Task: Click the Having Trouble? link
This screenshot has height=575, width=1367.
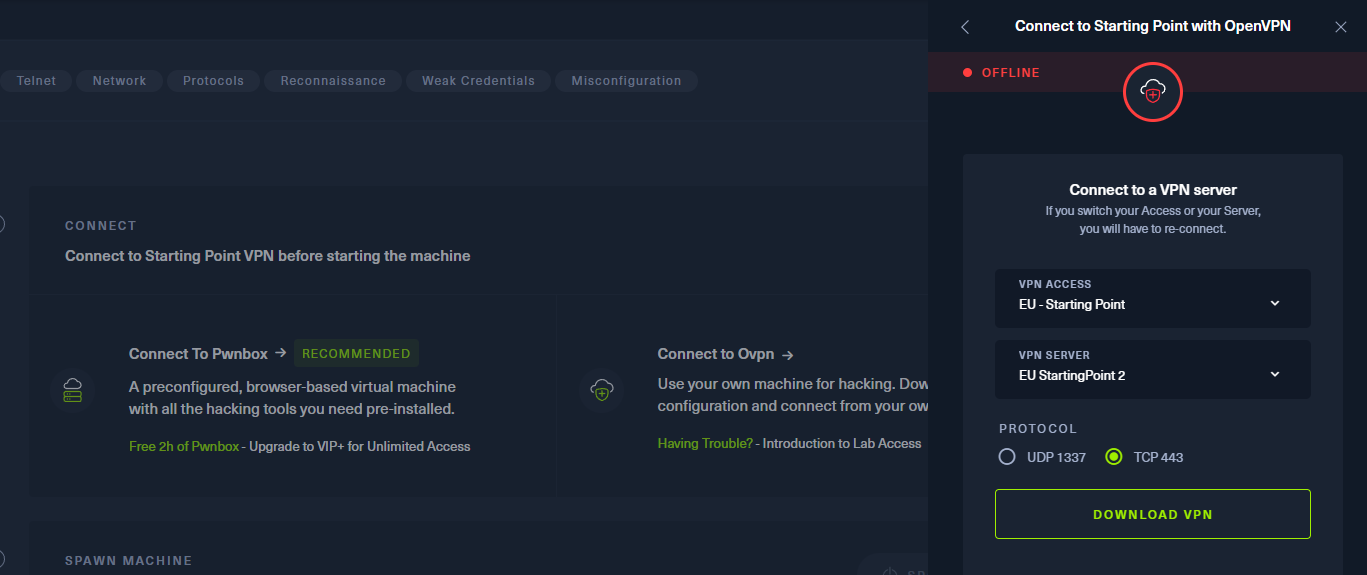Action: pyautogui.click(x=705, y=443)
